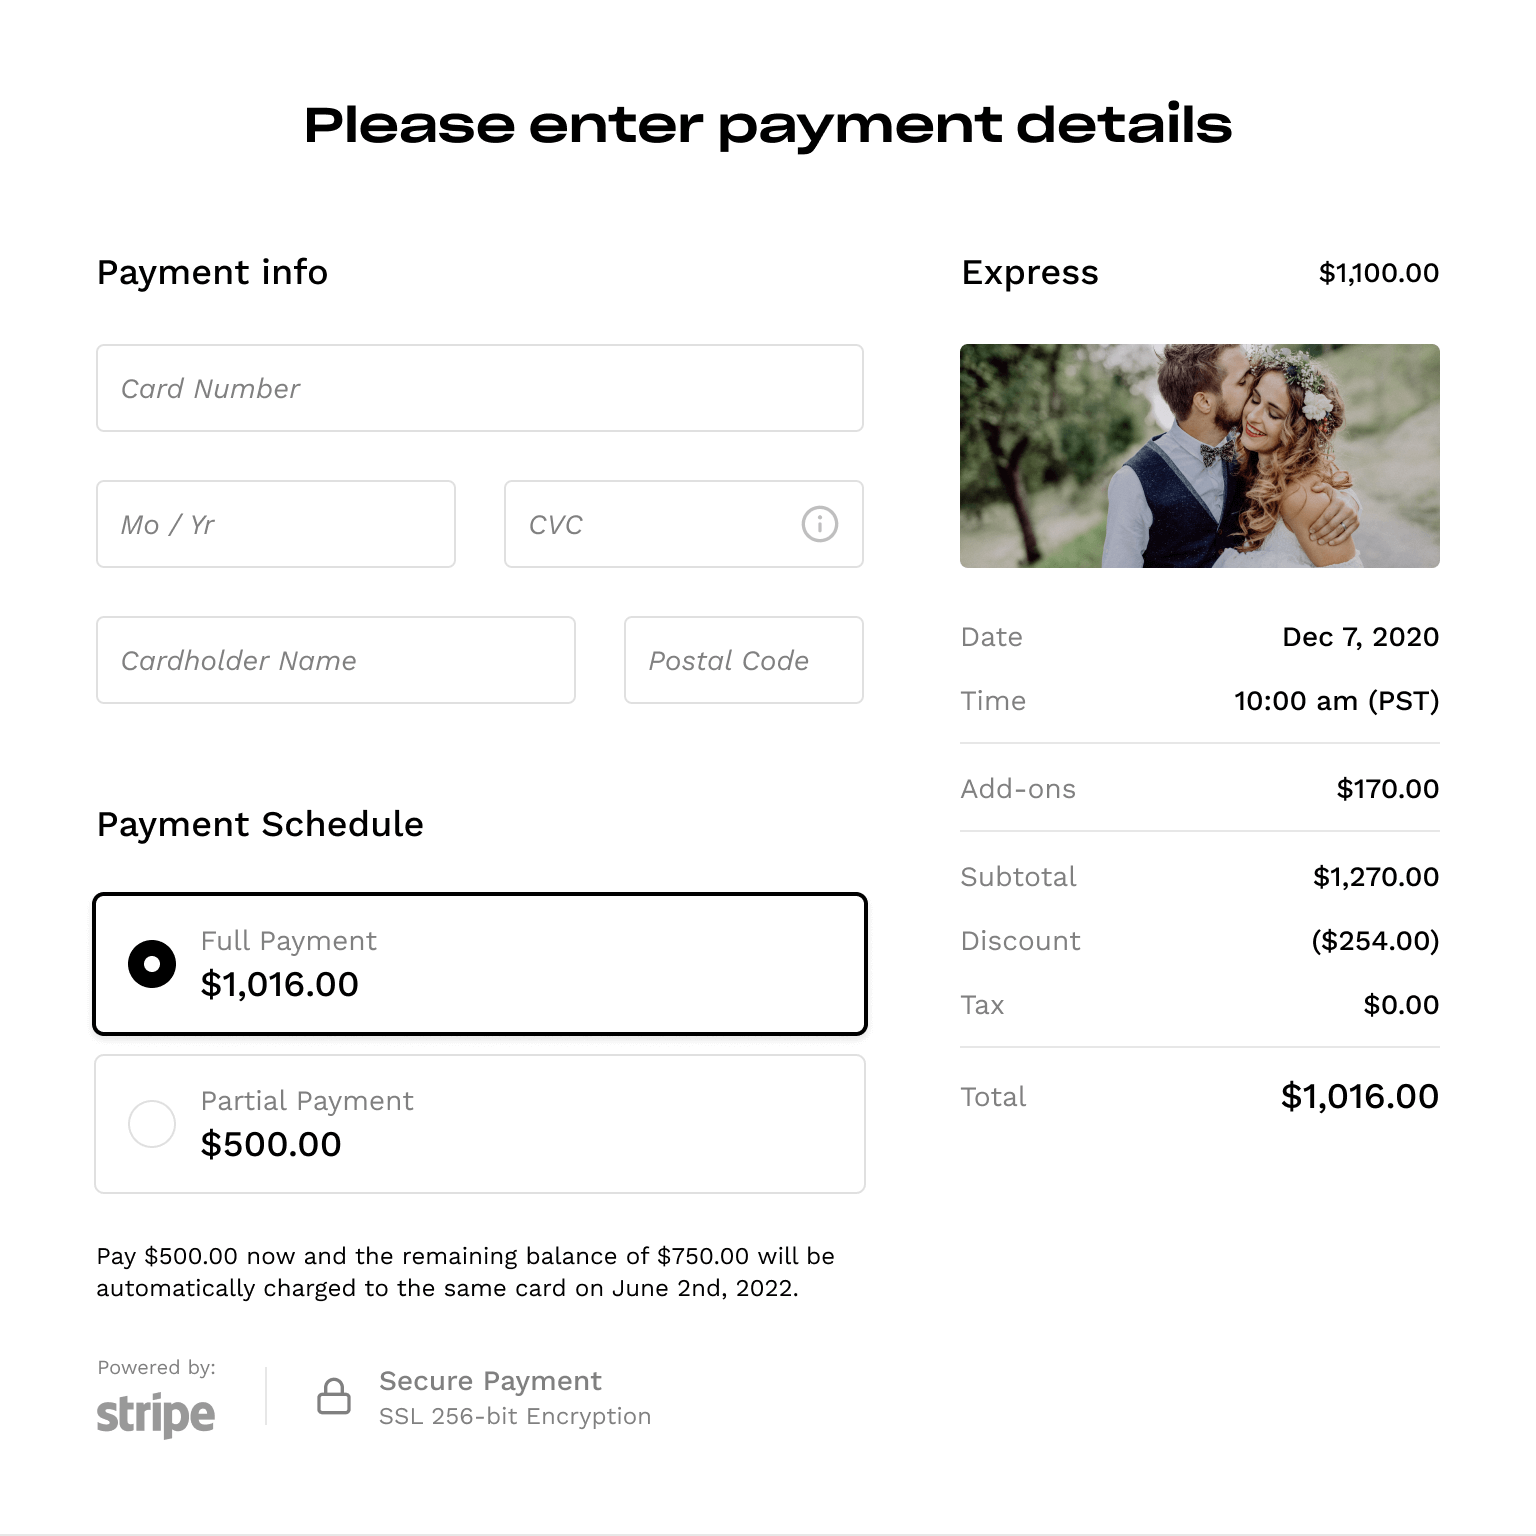Click the Stripe logo
Screen dimensions: 1536x1536
[x=156, y=1415]
